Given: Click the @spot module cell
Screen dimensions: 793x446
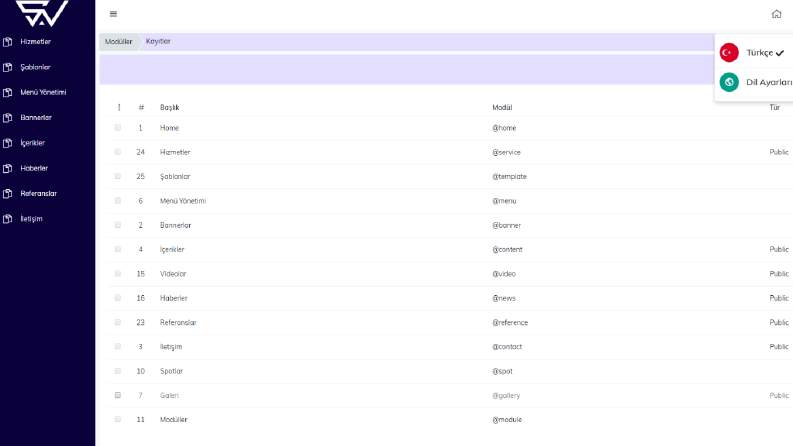Looking at the screenshot, I should (x=503, y=371).
